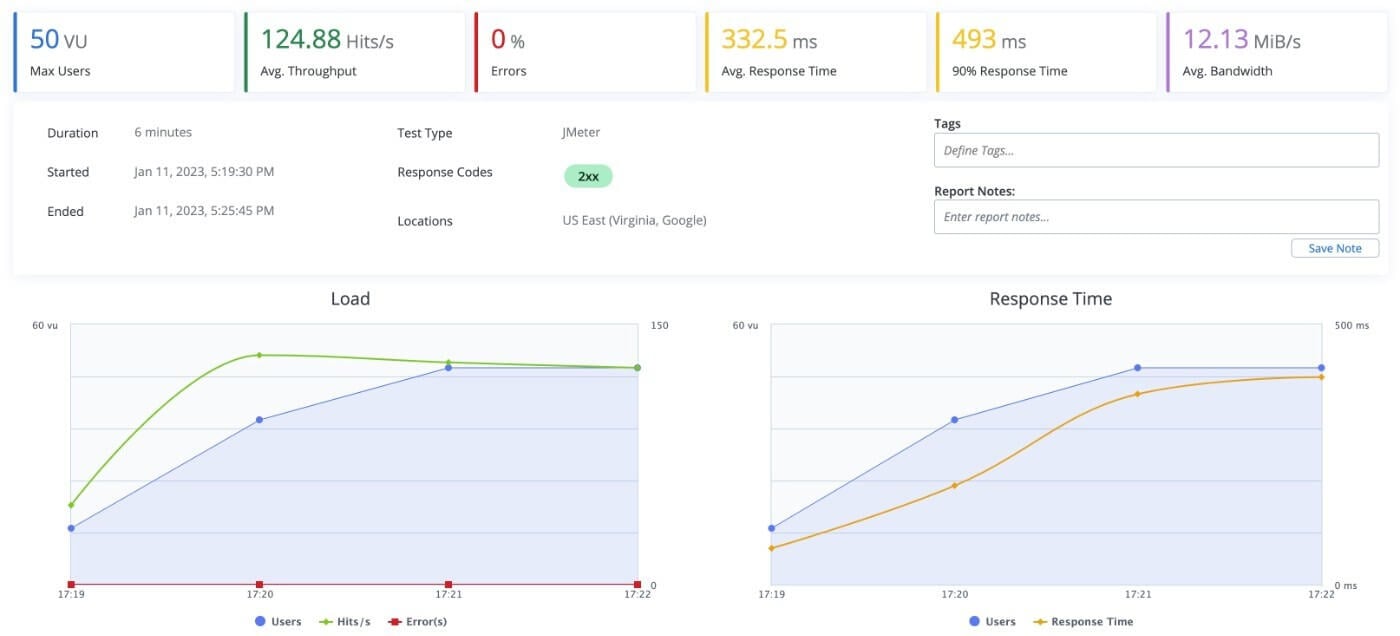
Task: Click the Load chart title
Action: (x=350, y=299)
